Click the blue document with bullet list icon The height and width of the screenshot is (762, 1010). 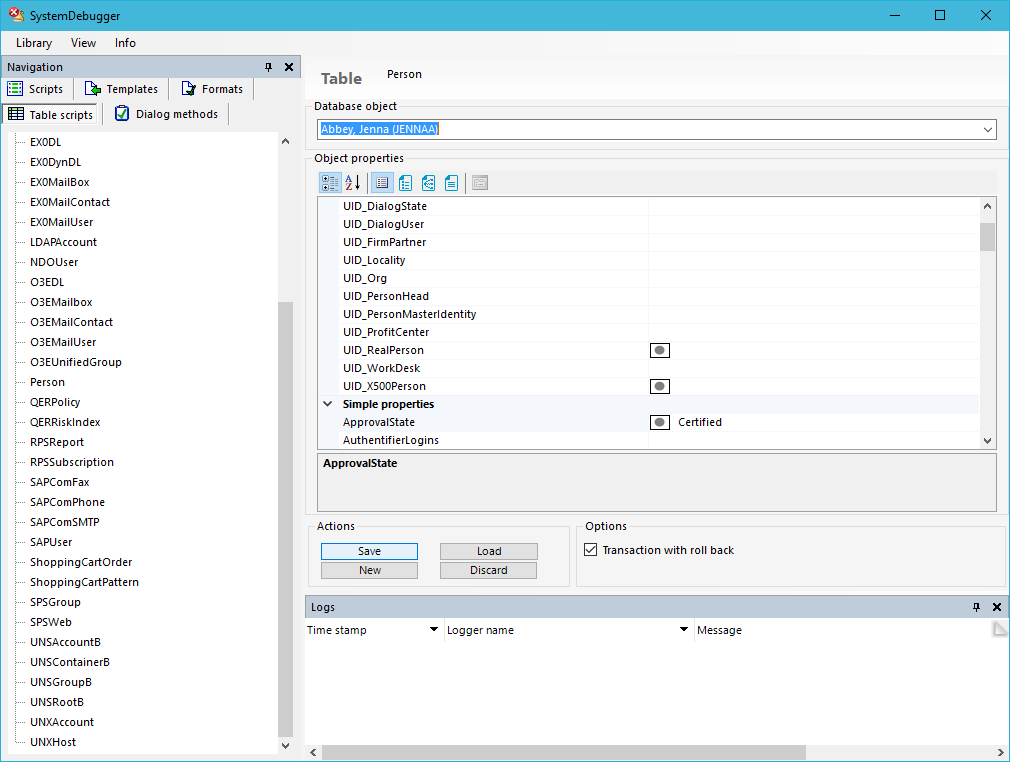point(405,183)
